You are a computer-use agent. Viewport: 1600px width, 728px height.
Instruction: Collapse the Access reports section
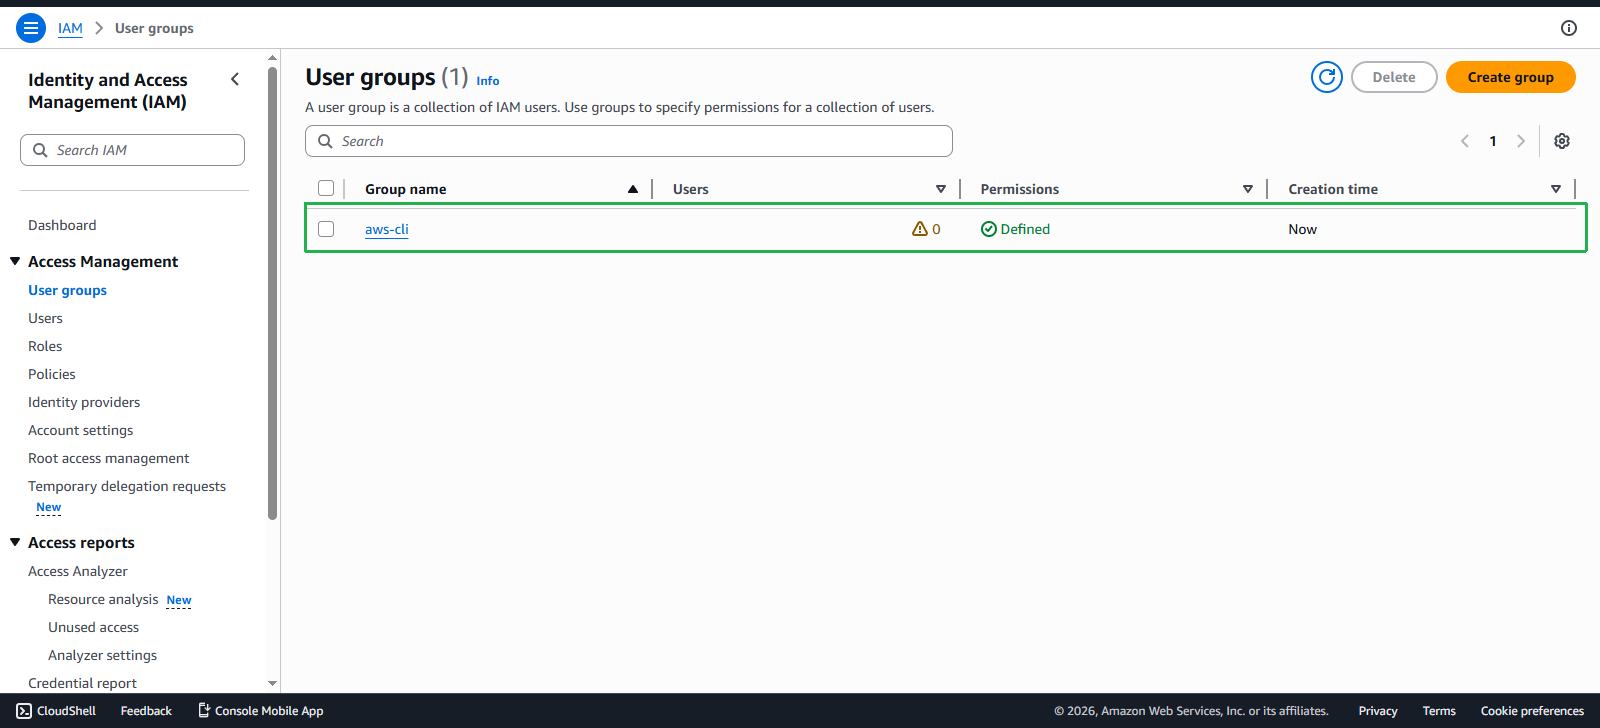point(15,542)
